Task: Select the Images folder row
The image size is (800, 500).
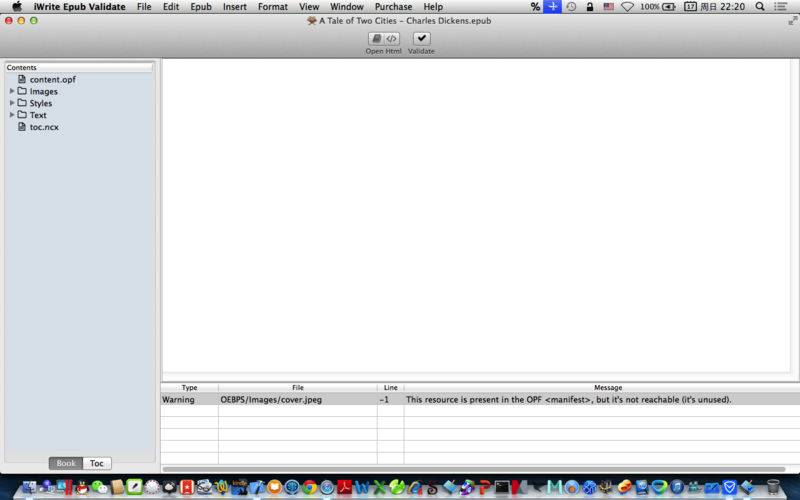Action: click(80, 91)
